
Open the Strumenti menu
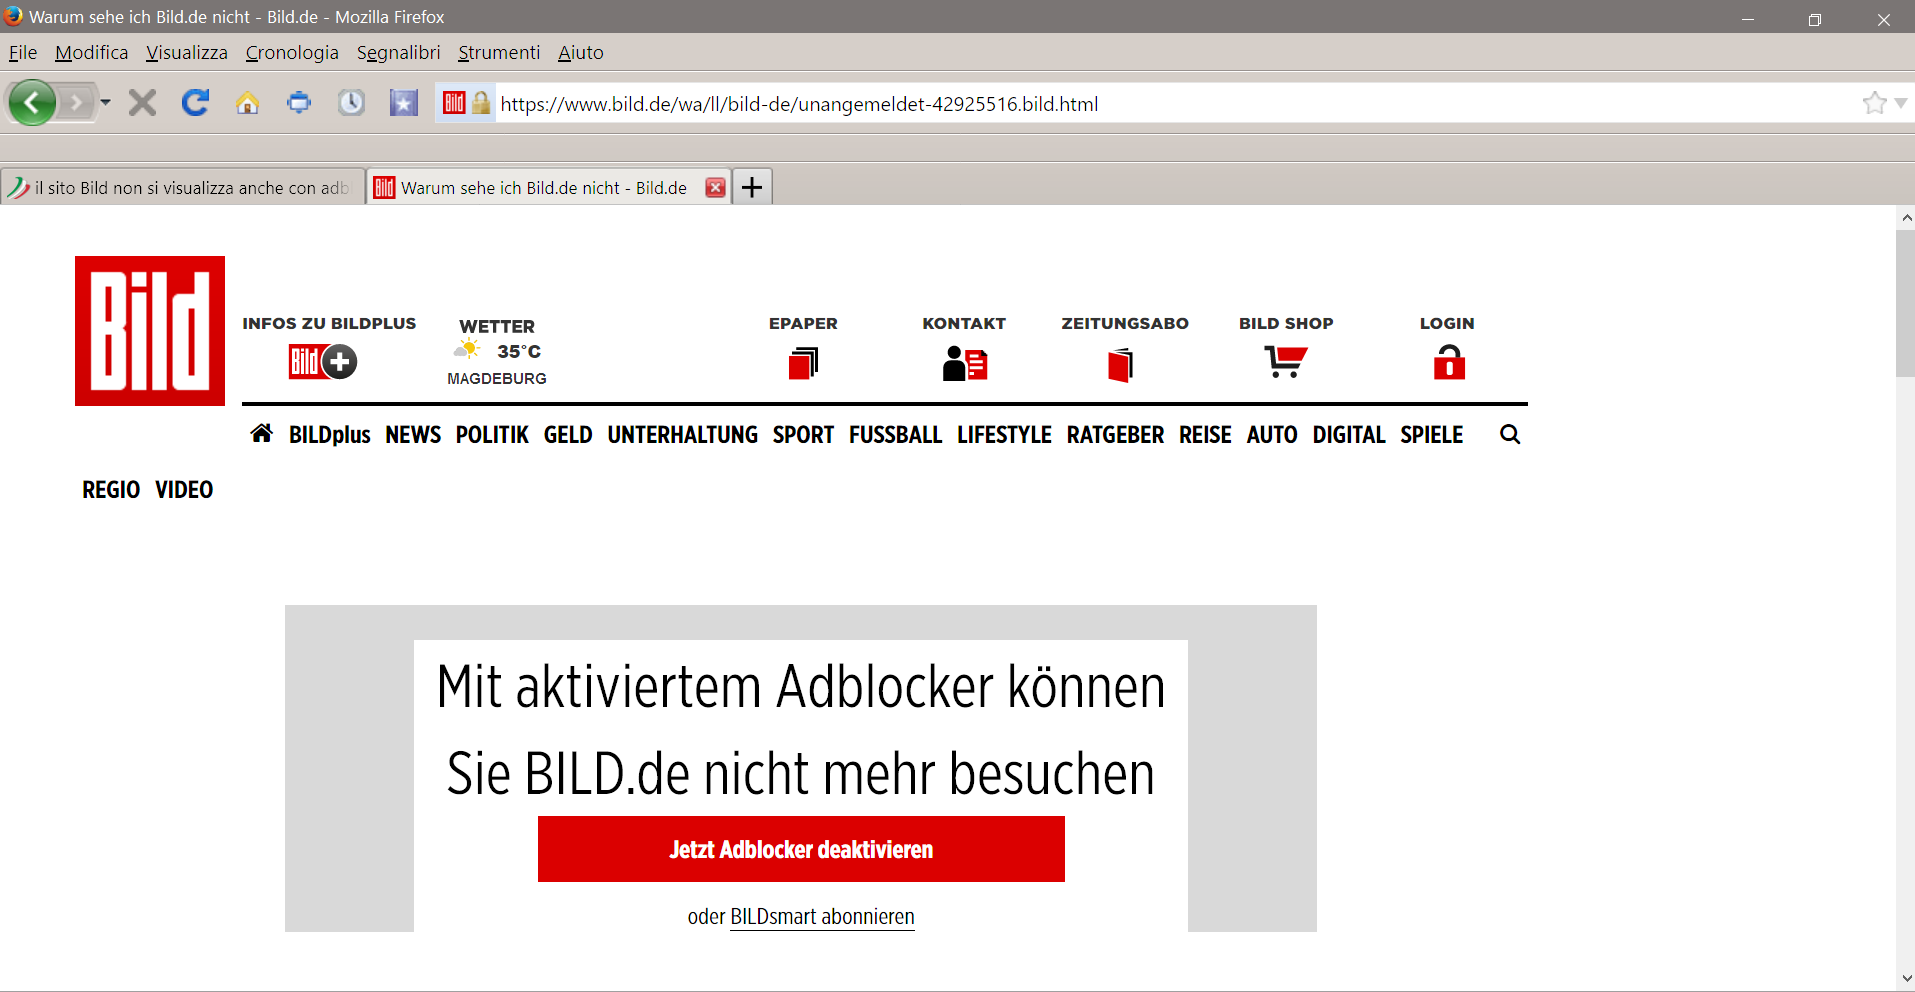(x=499, y=53)
